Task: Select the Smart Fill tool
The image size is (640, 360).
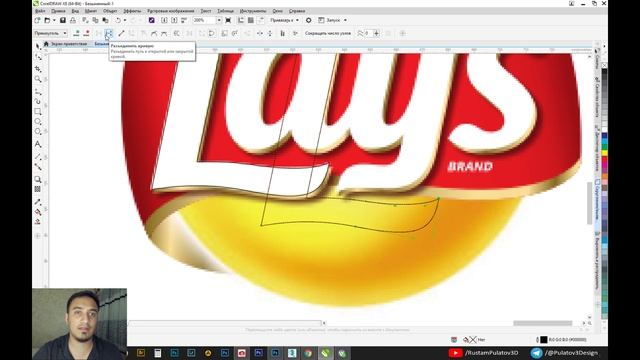Action: (x=38, y=222)
